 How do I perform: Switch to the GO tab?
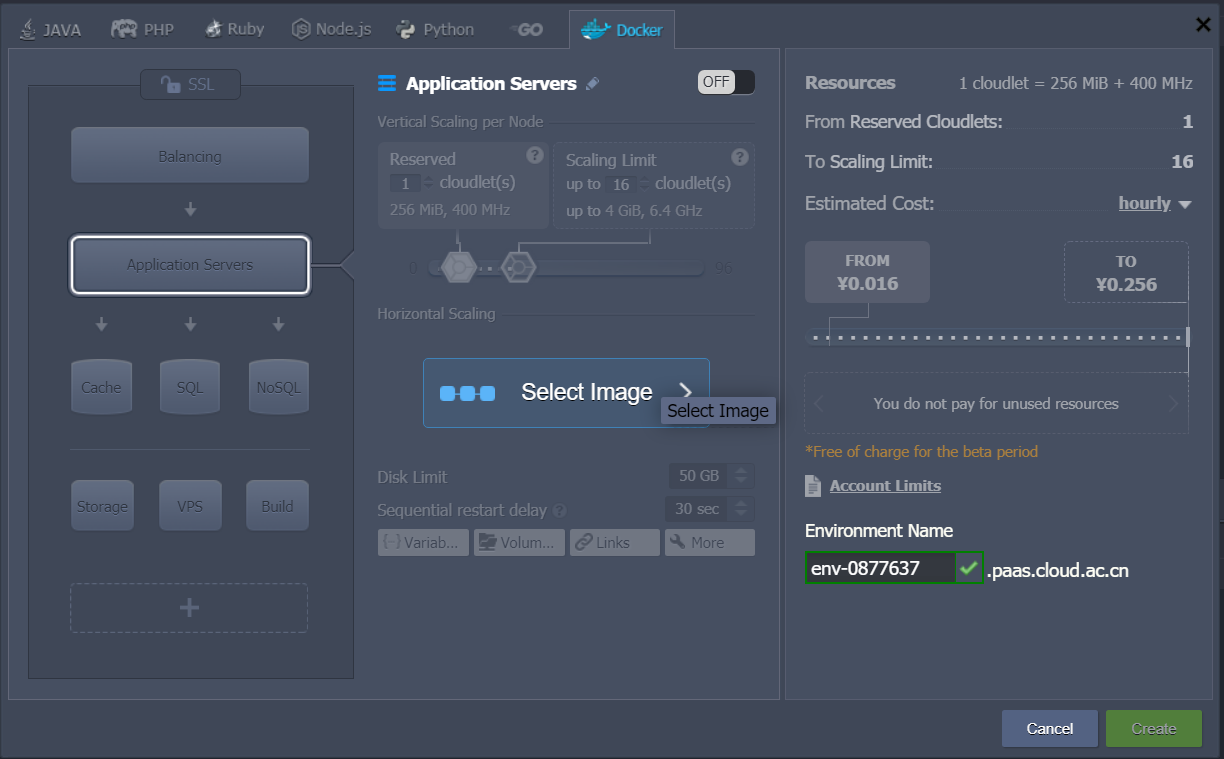click(x=526, y=29)
